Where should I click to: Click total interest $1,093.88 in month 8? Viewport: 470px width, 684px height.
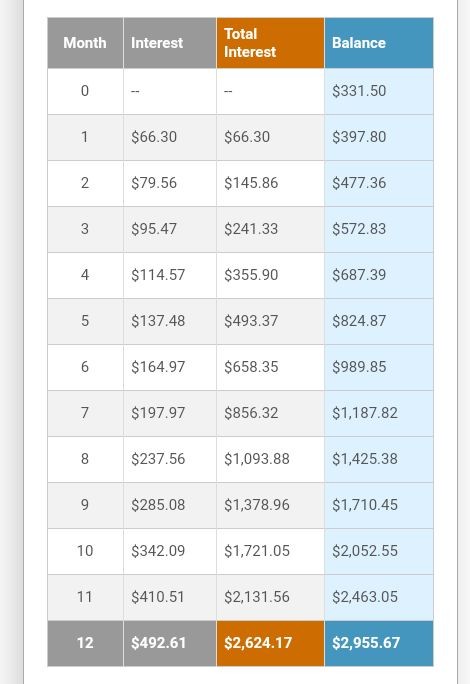click(x=270, y=459)
